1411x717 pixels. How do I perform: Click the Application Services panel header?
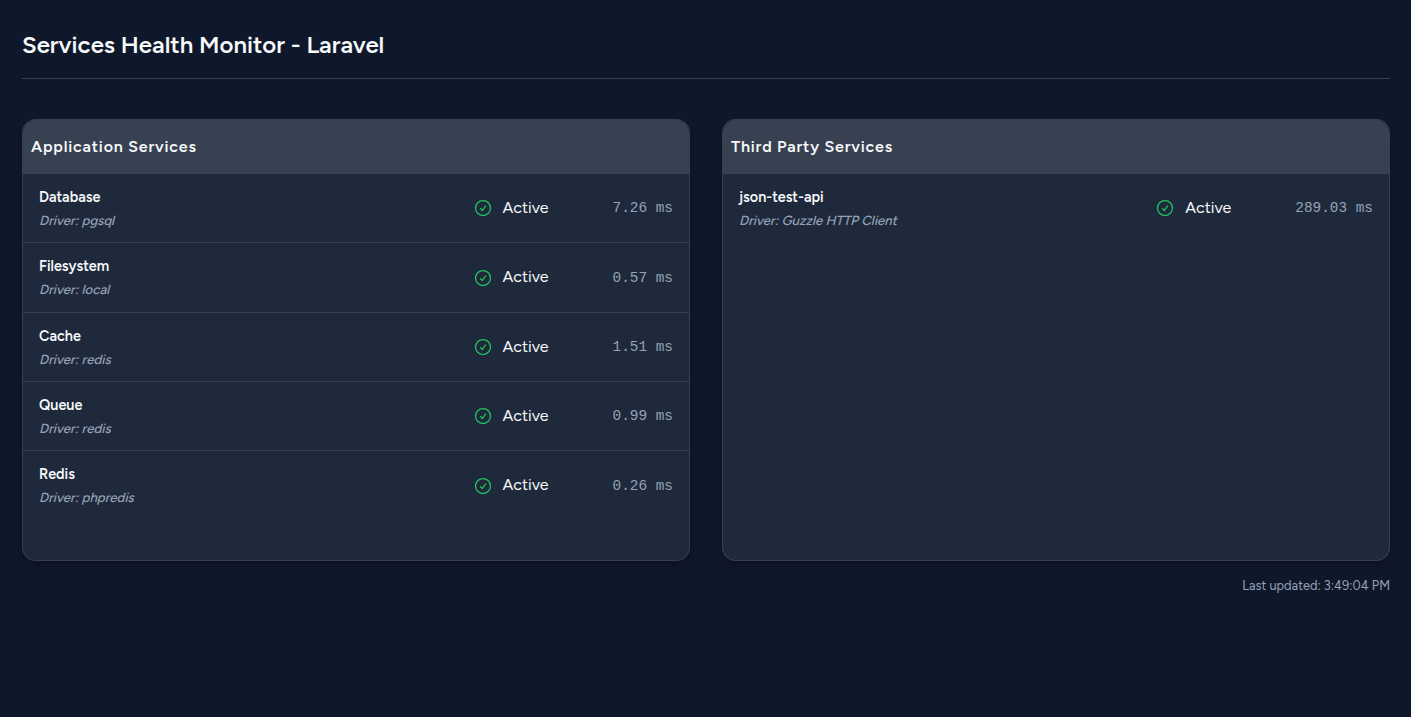114,147
